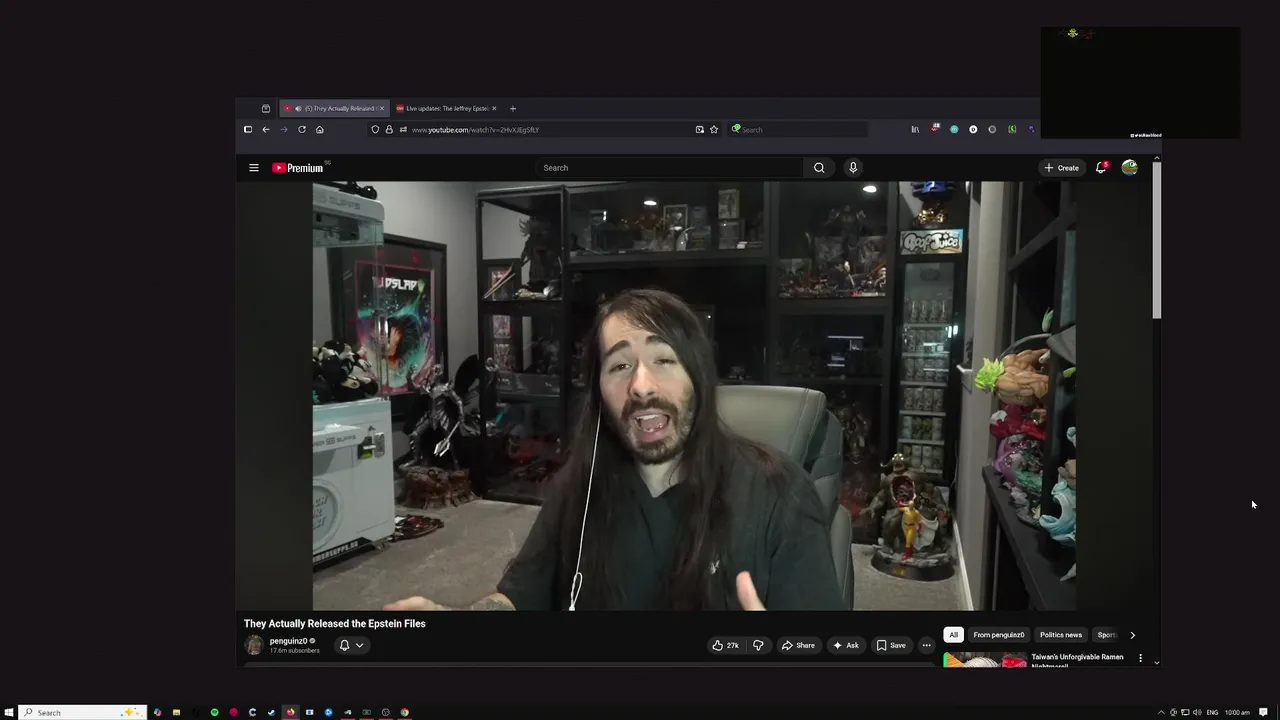Open red extension icon in browser toolbar

click(935, 129)
